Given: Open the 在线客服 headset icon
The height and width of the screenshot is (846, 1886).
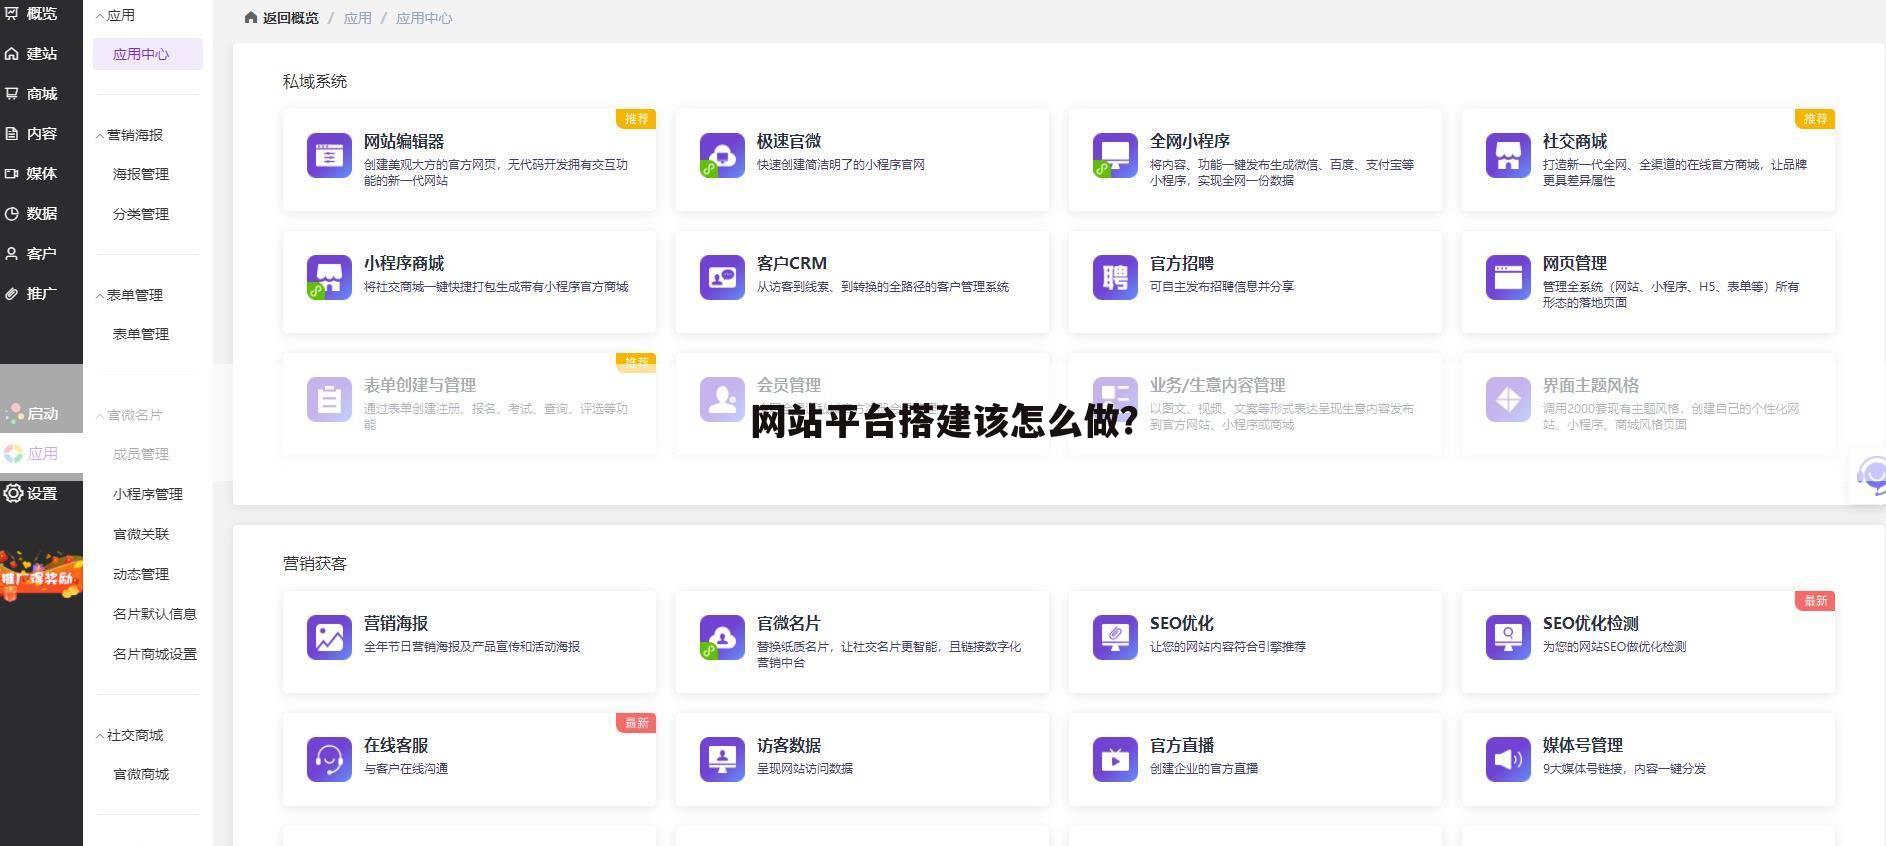Looking at the screenshot, I should coord(329,760).
